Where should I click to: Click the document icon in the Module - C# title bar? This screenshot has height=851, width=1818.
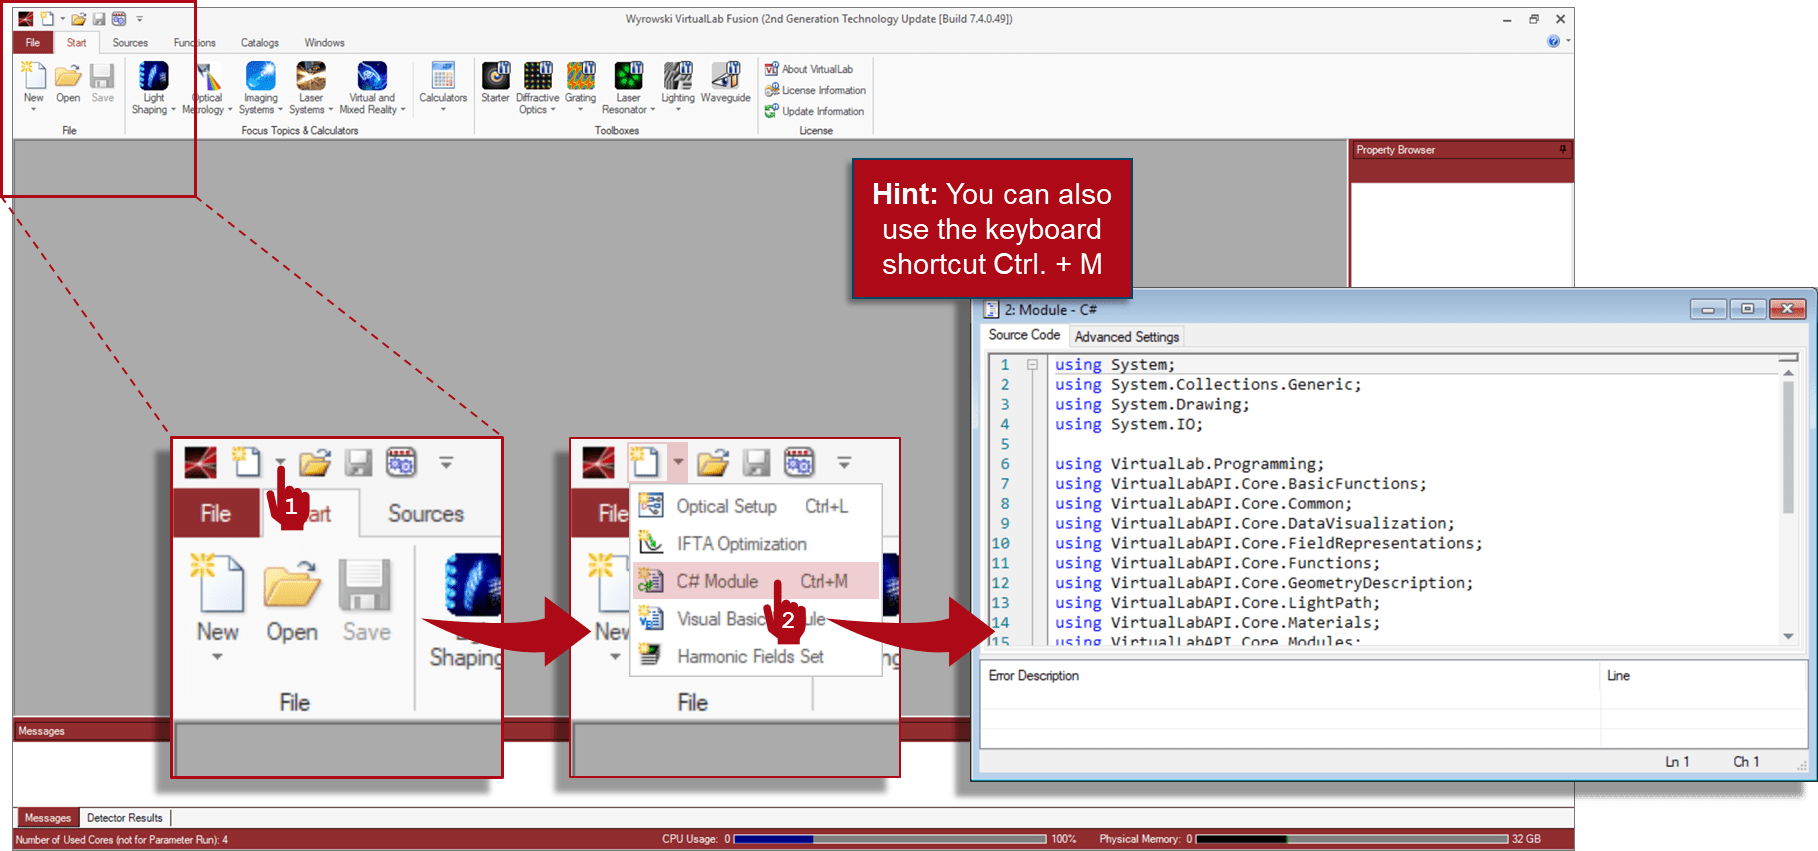pos(991,310)
